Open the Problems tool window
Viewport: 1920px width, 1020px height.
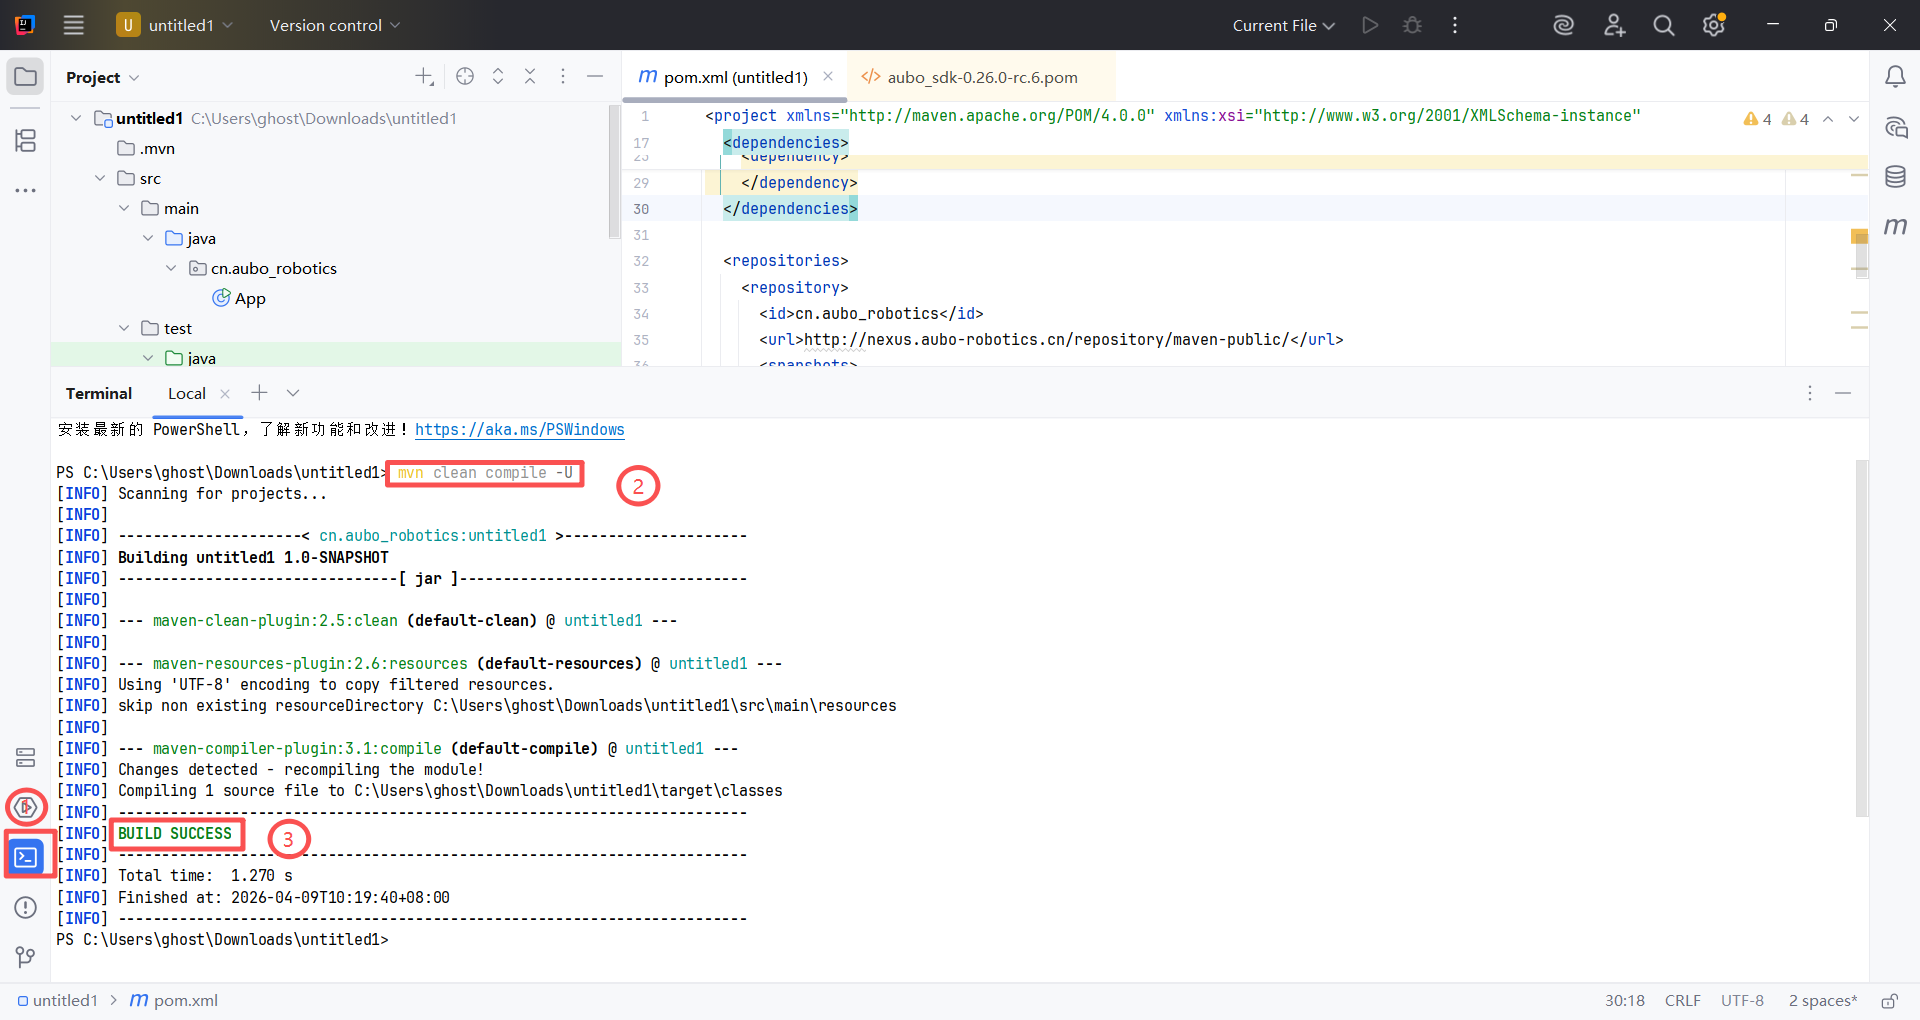pos(26,907)
